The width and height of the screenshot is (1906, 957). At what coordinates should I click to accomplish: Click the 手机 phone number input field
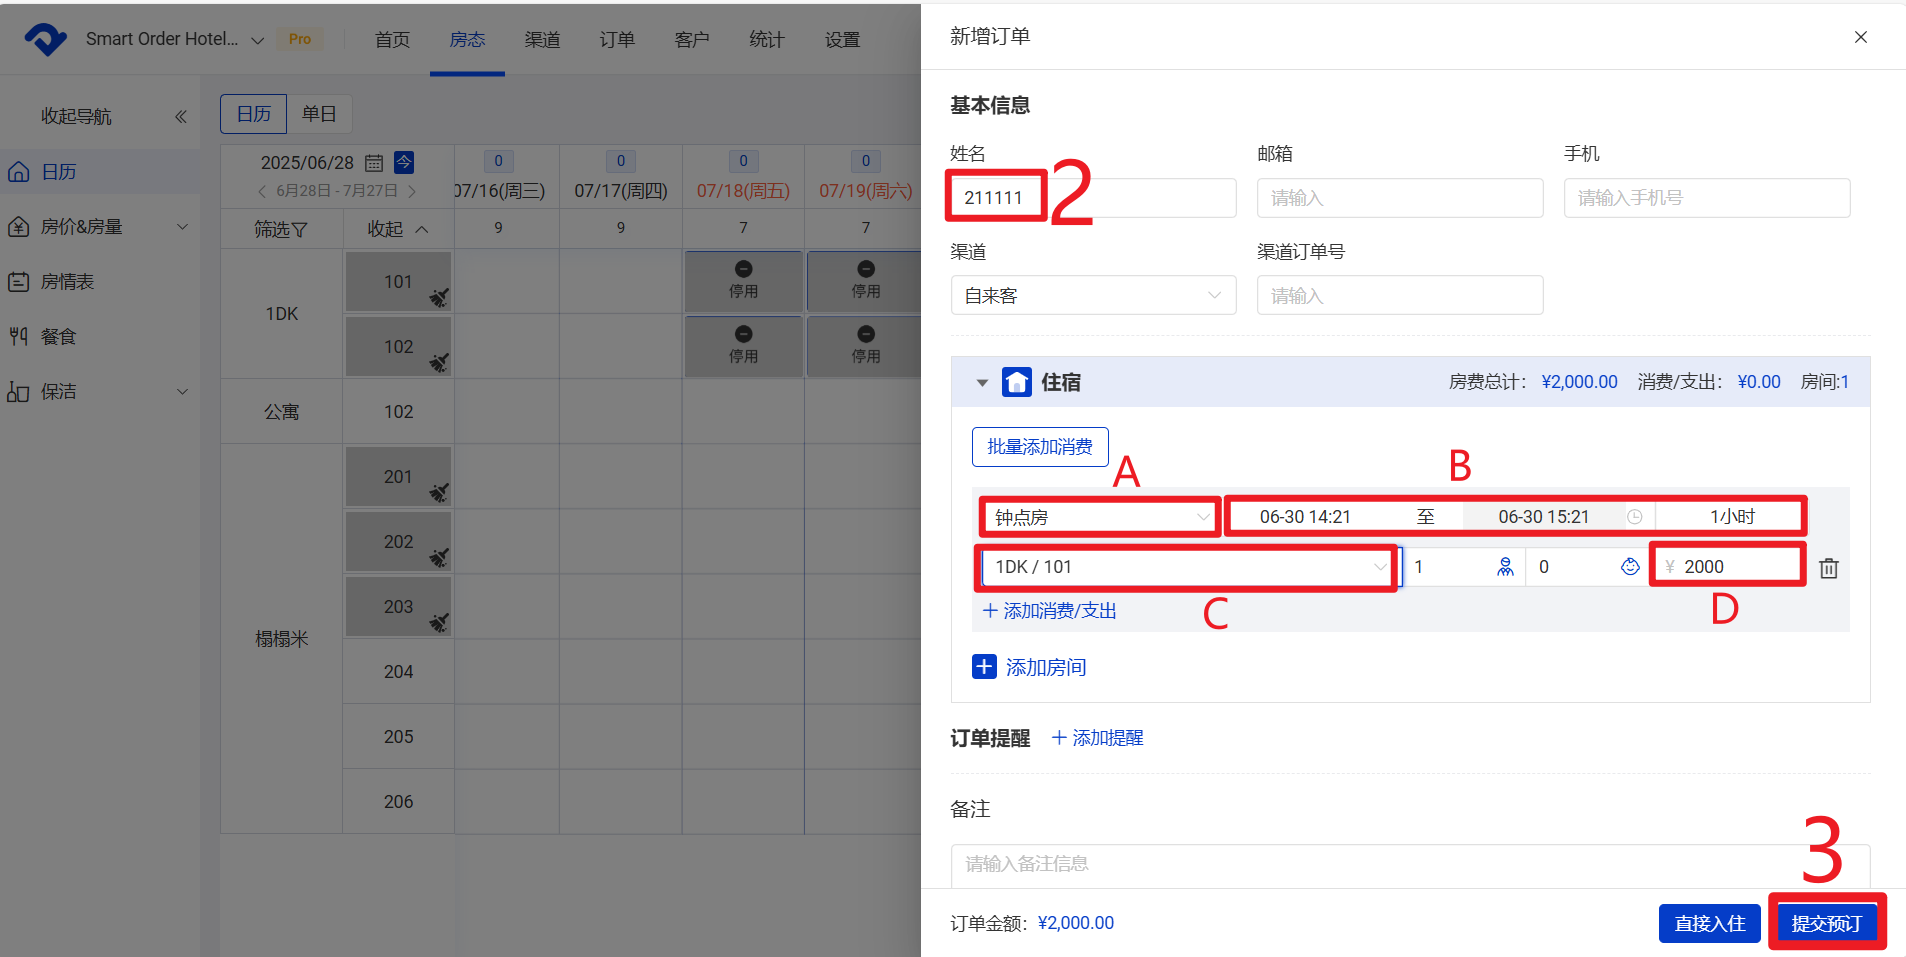coord(1706,198)
